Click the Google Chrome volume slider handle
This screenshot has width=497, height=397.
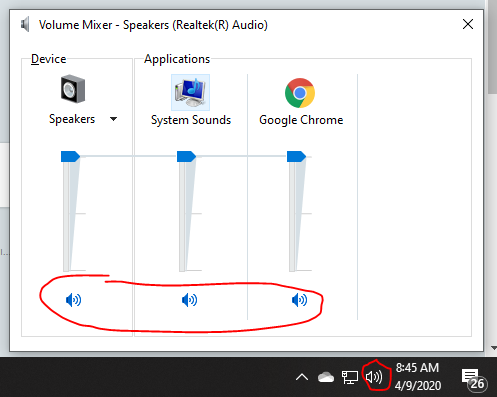point(296,156)
